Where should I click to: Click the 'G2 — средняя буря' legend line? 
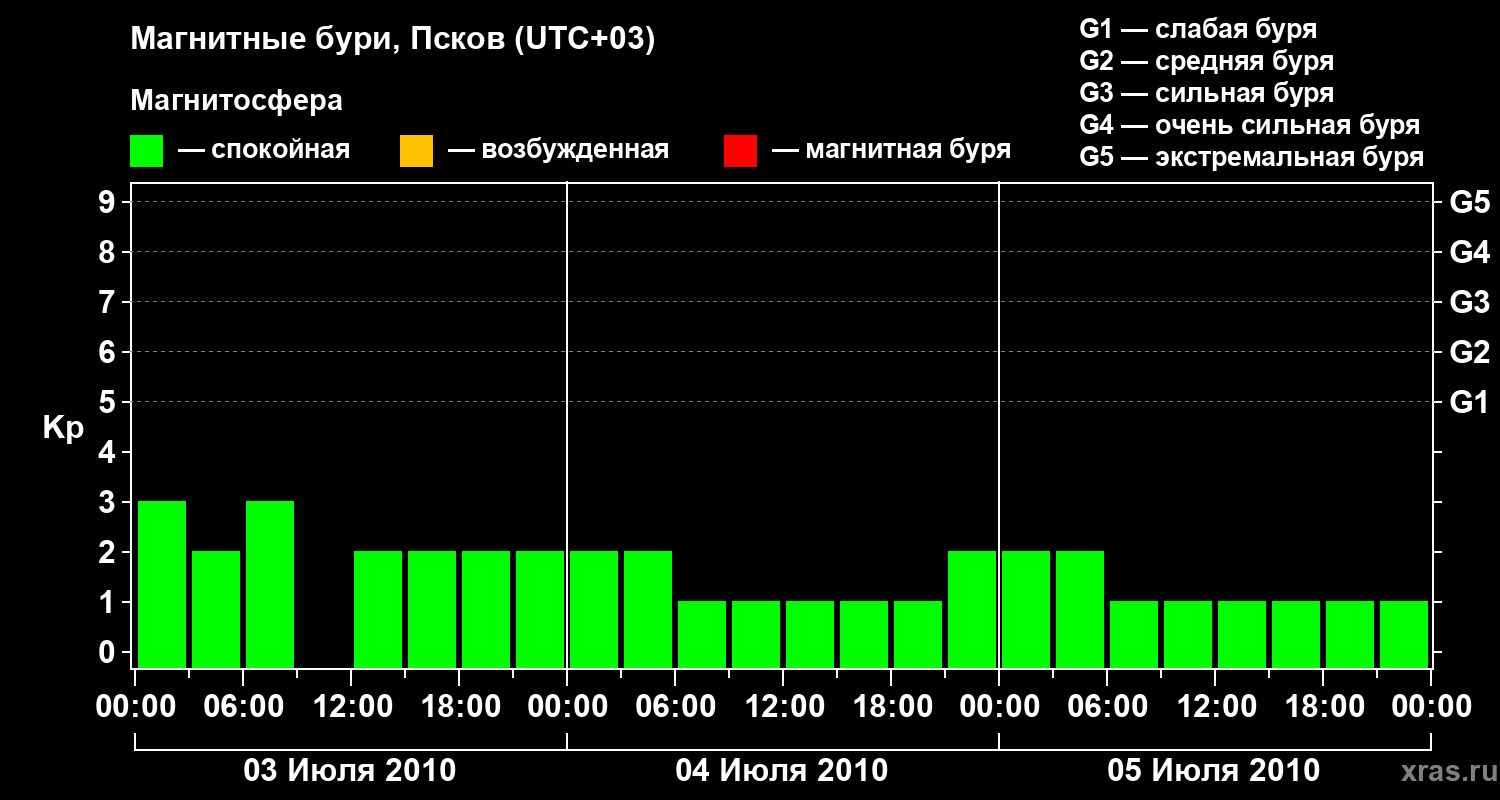coord(1207,61)
